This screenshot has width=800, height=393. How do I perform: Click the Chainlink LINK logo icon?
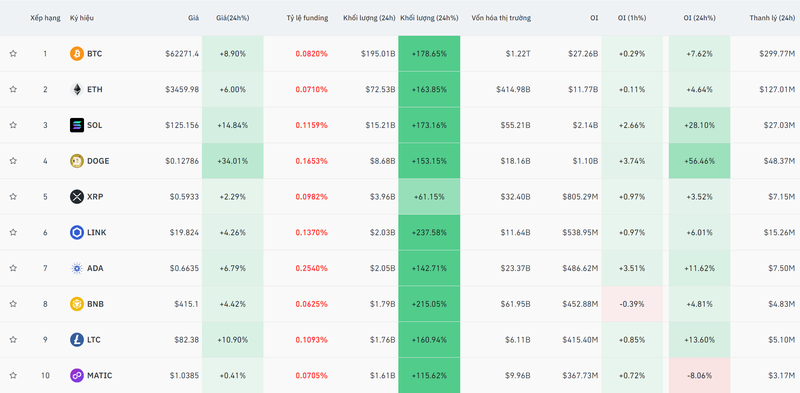click(77, 232)
